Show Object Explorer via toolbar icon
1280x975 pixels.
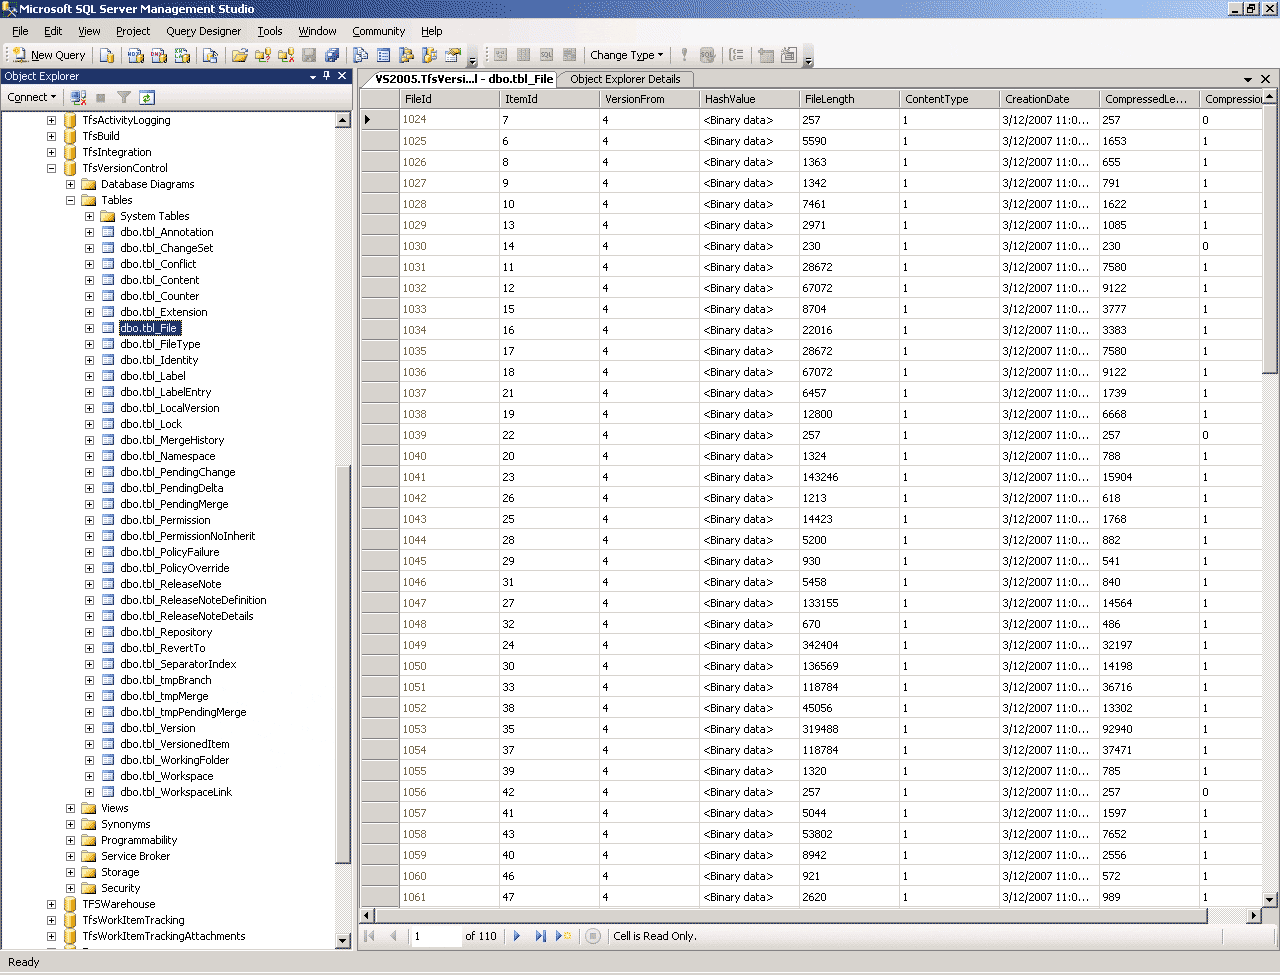coord(407,55)
